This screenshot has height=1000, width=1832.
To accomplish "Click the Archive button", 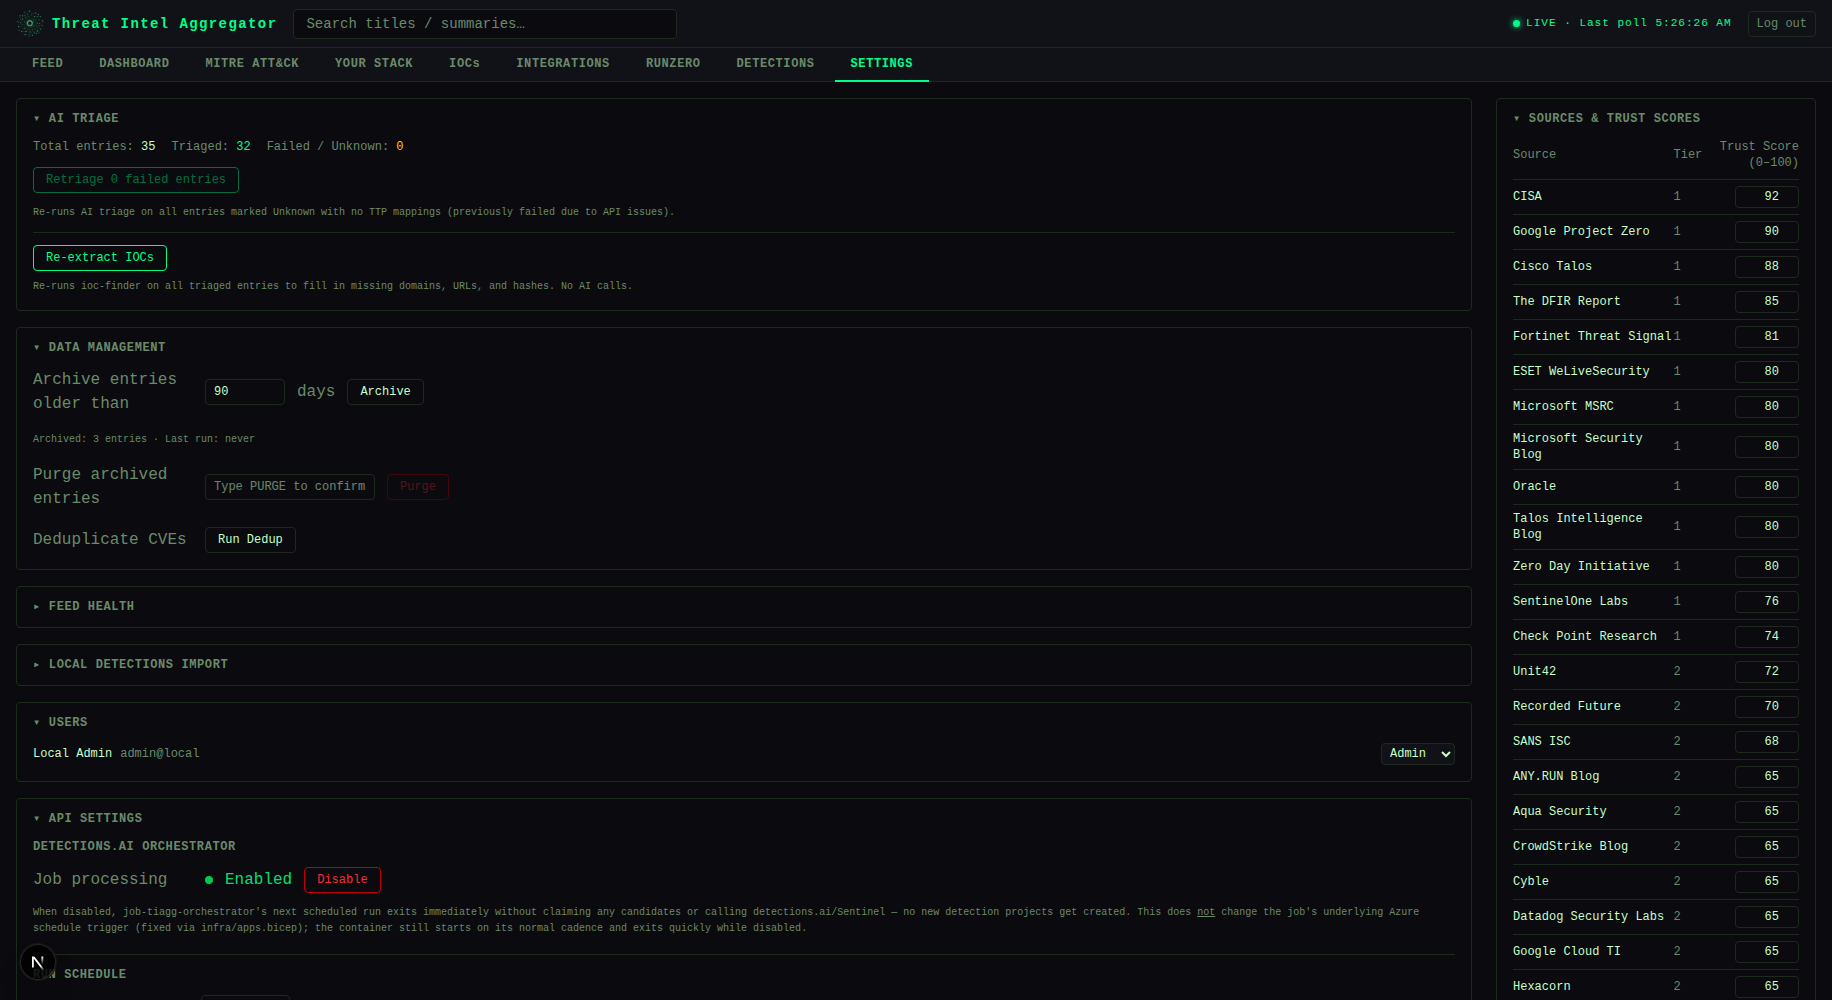I will (x=385, y=392).
